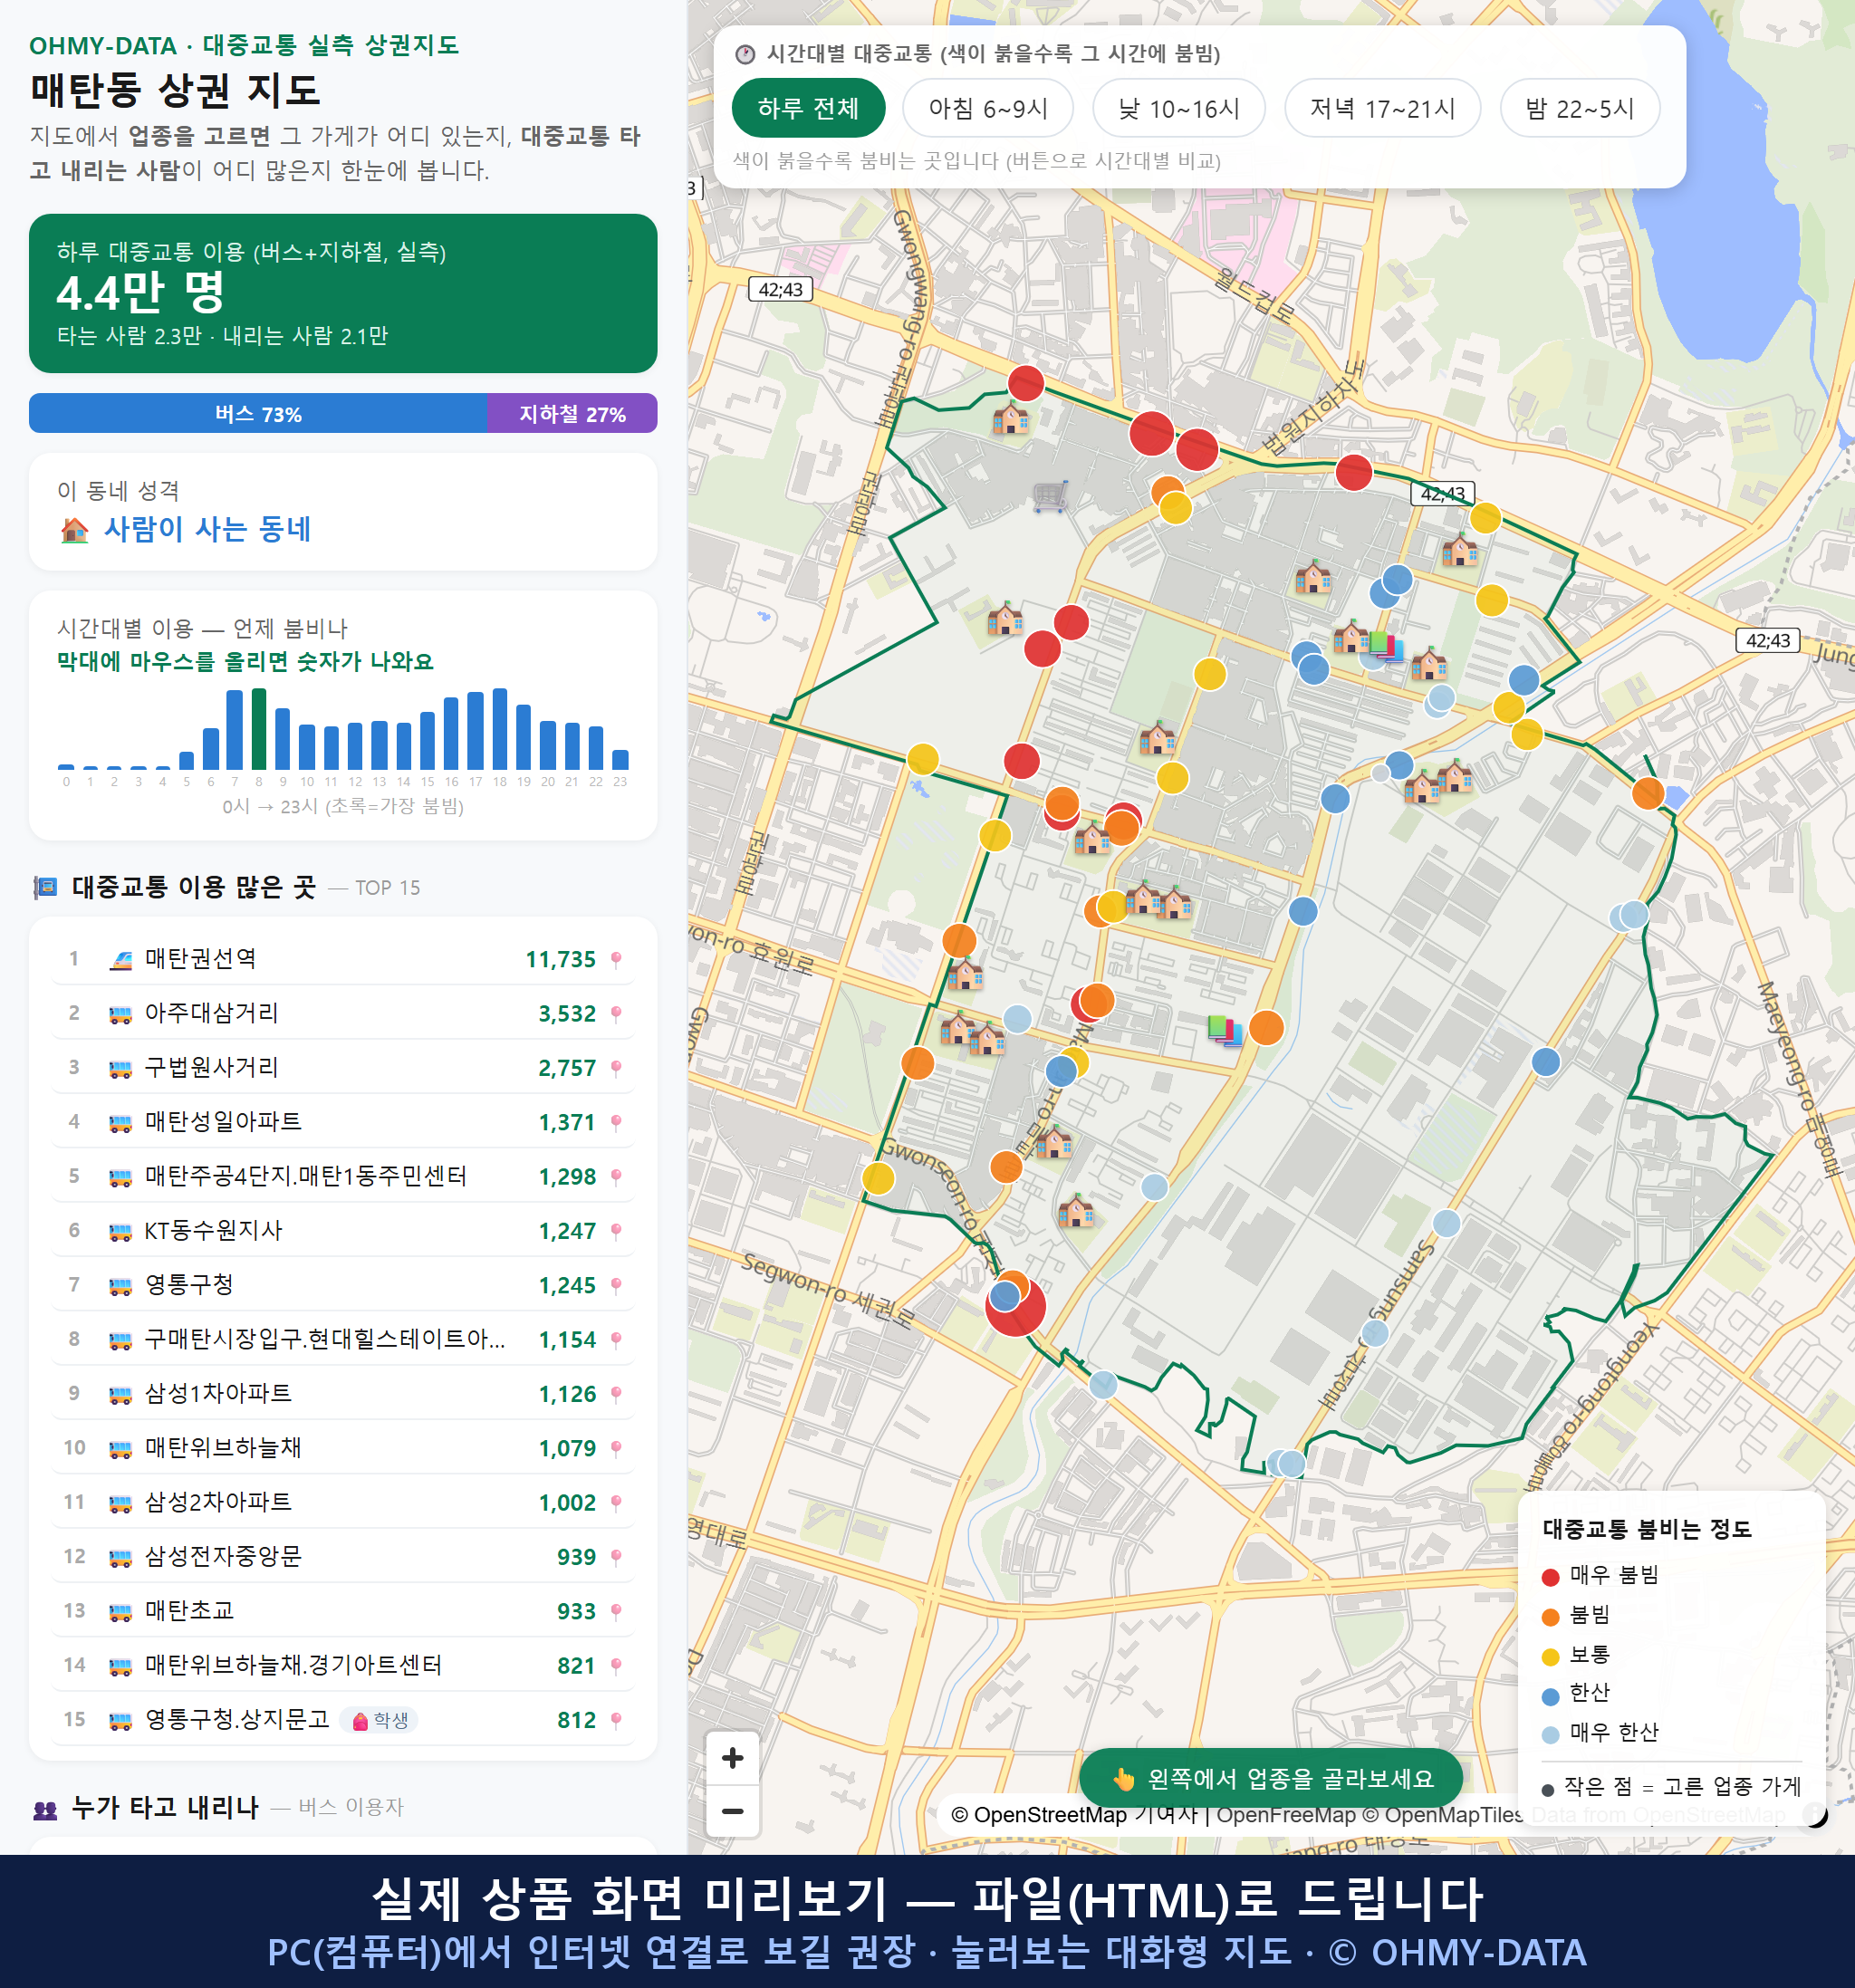Click the blue 버스 73% share bar
Screen dimensions: 1855x1988
point(258,413)
